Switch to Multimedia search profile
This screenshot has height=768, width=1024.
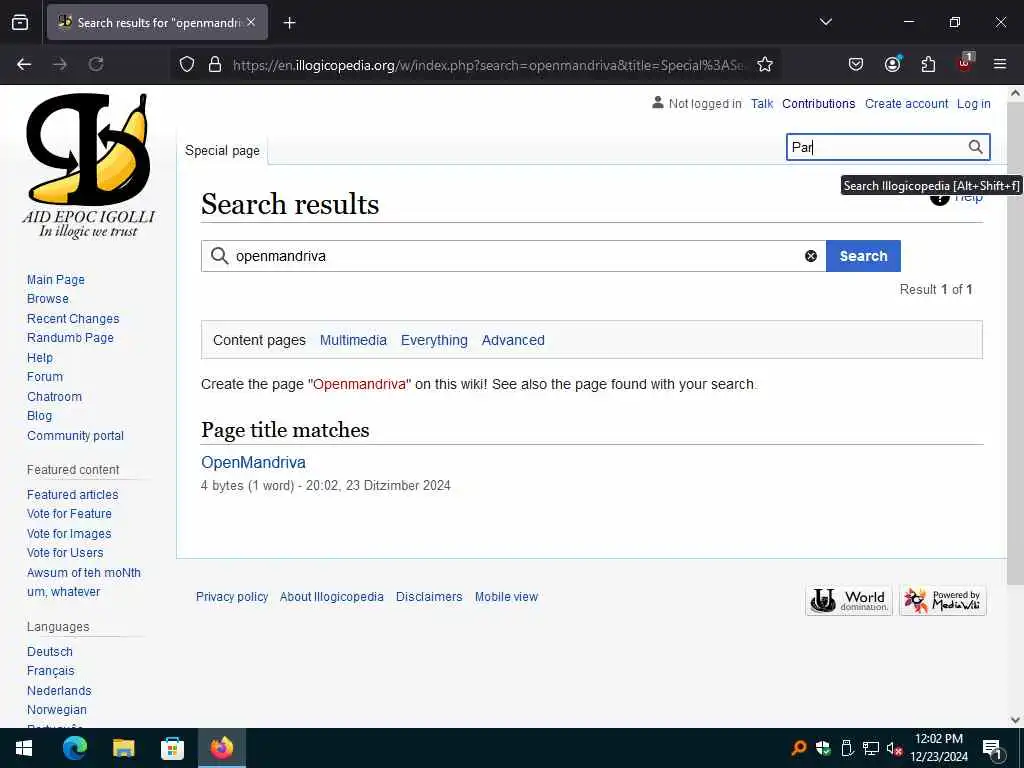(x=353, y=340)
